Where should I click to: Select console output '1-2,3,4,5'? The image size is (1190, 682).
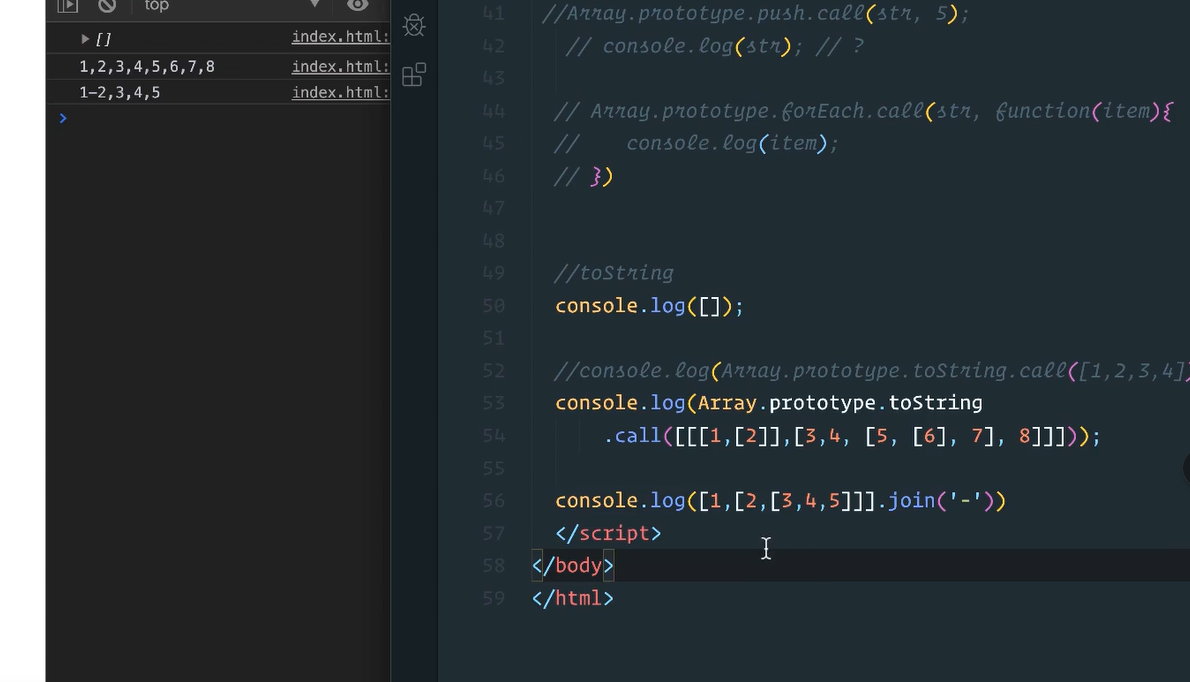(x=119, y=93)
